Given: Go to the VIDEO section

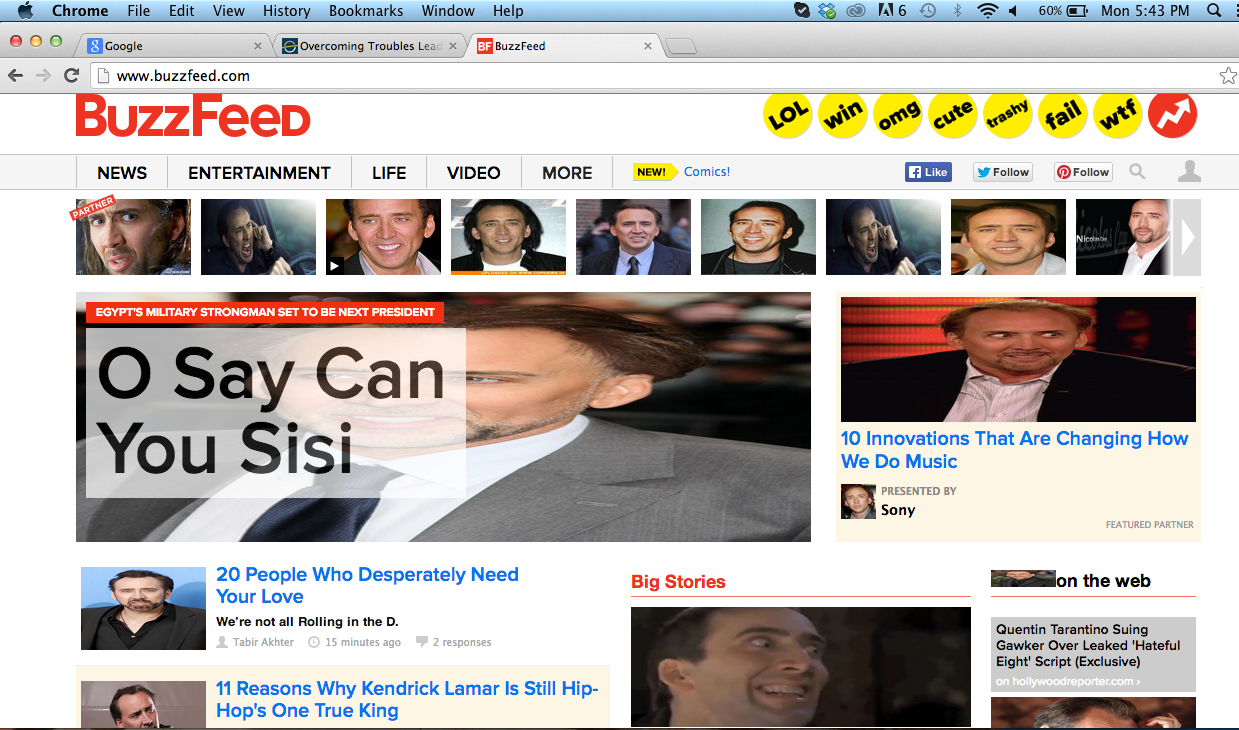Looking at the screenshot, I should 474,173.
